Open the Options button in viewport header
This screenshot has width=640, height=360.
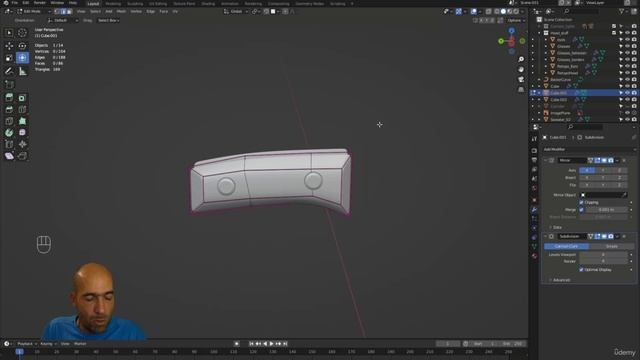pos(515,20)
